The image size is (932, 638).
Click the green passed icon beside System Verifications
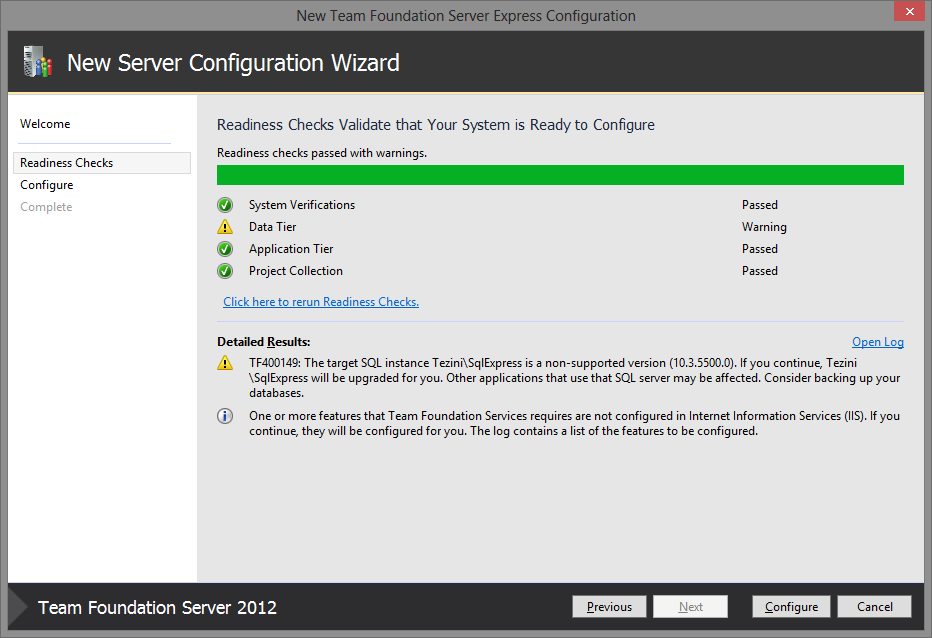(x=224, y=204)
